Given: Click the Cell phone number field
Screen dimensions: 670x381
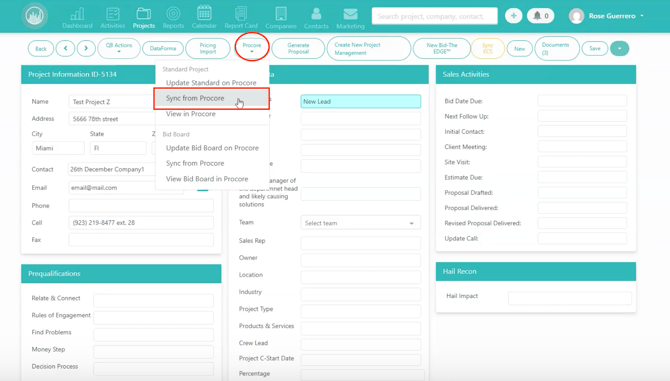Looking at the screenshot, I should tap(141, 223).
